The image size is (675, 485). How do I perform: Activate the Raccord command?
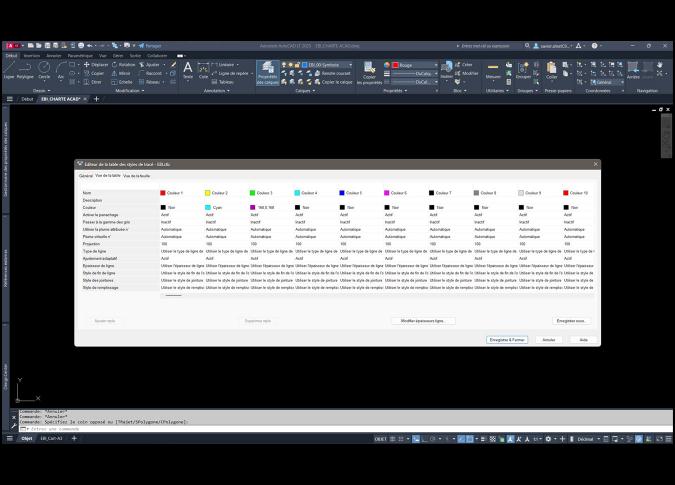click(x=150, y=73)
